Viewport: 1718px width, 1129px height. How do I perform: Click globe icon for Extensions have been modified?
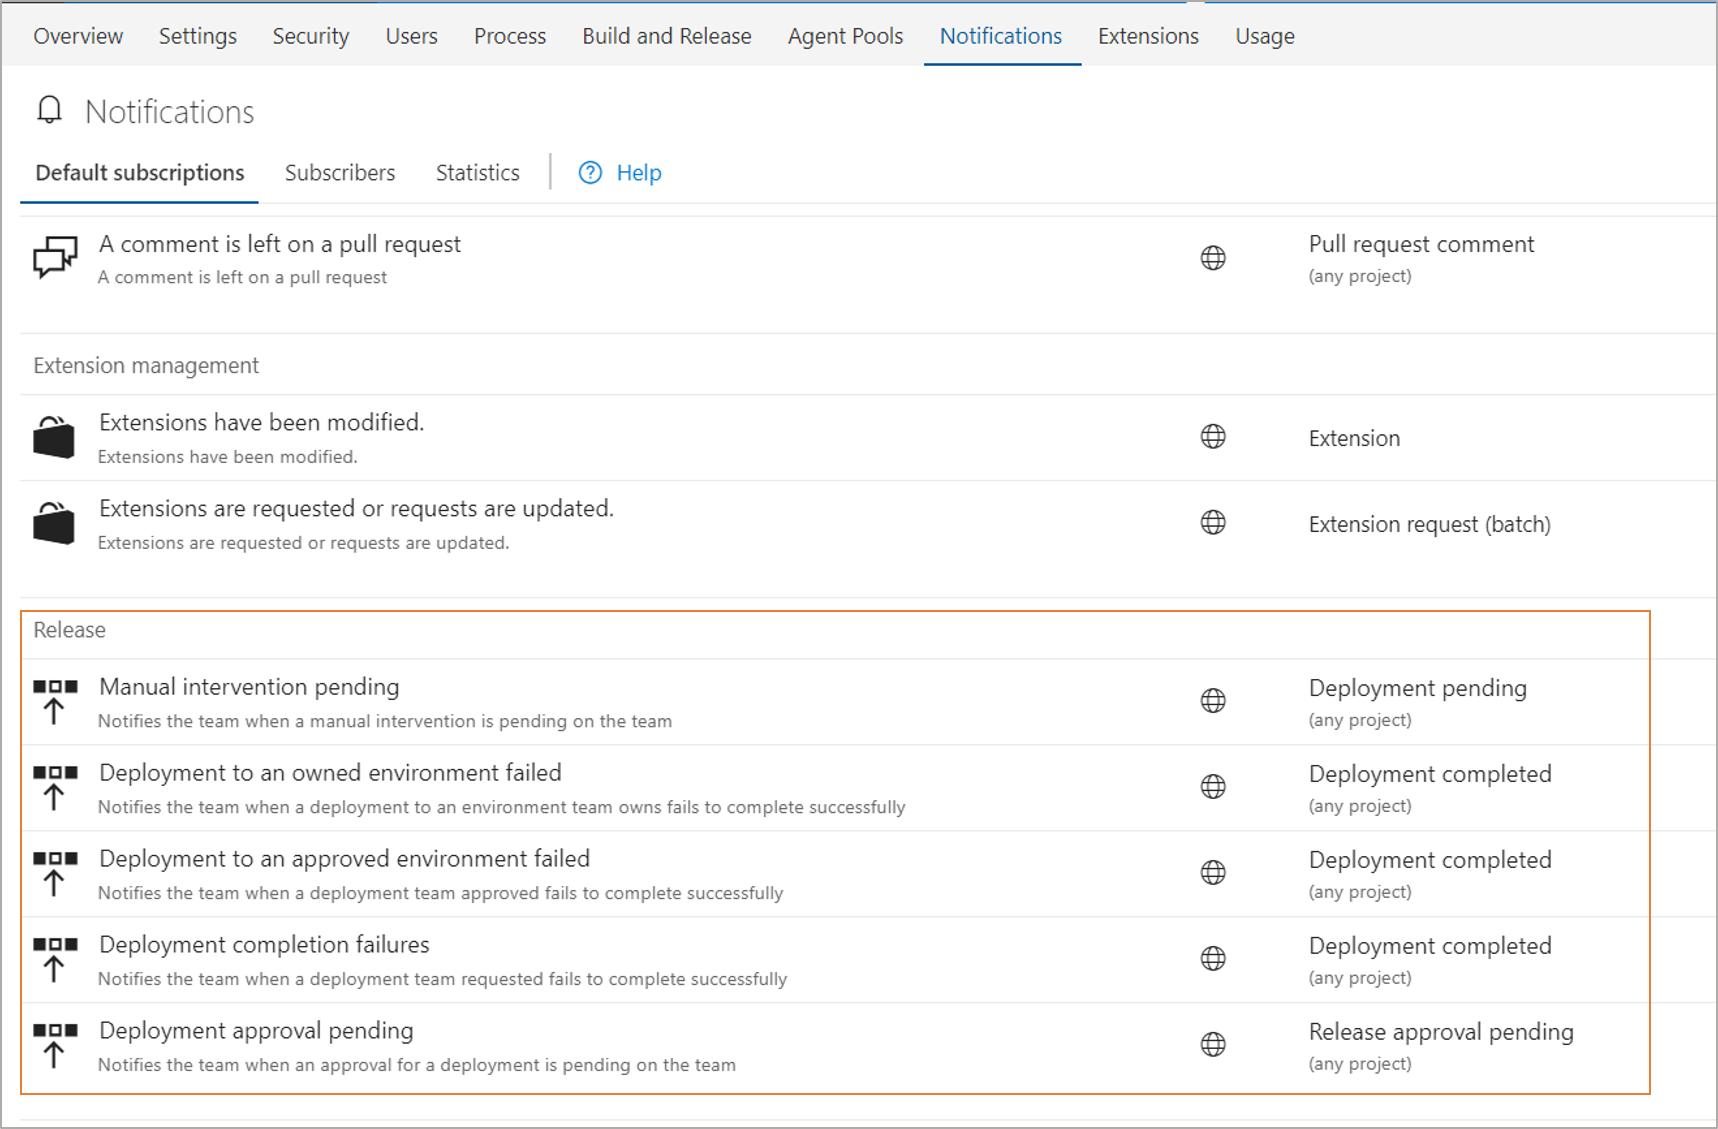click(1213, 437)
